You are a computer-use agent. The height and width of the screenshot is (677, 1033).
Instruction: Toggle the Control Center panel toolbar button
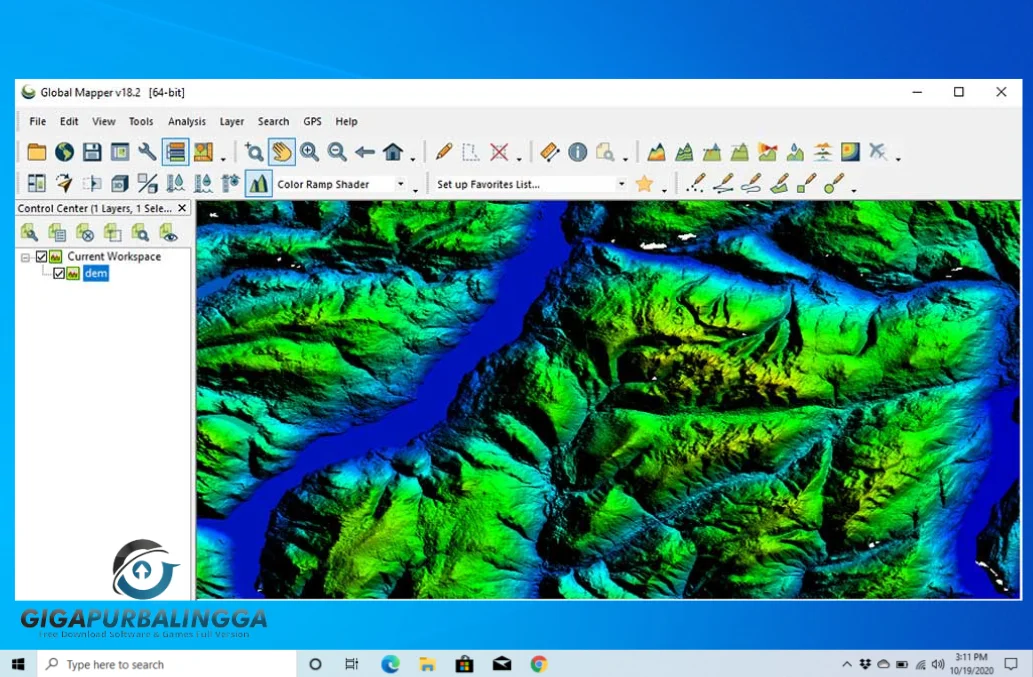[x=175, y=152]
